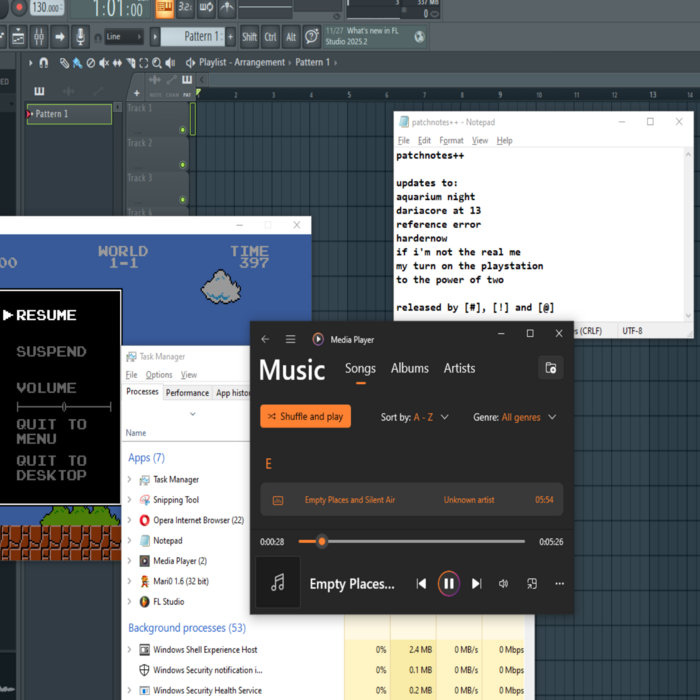Toggle the countdown 3-2 icon in FL Studio

click(x=185, y=8)
